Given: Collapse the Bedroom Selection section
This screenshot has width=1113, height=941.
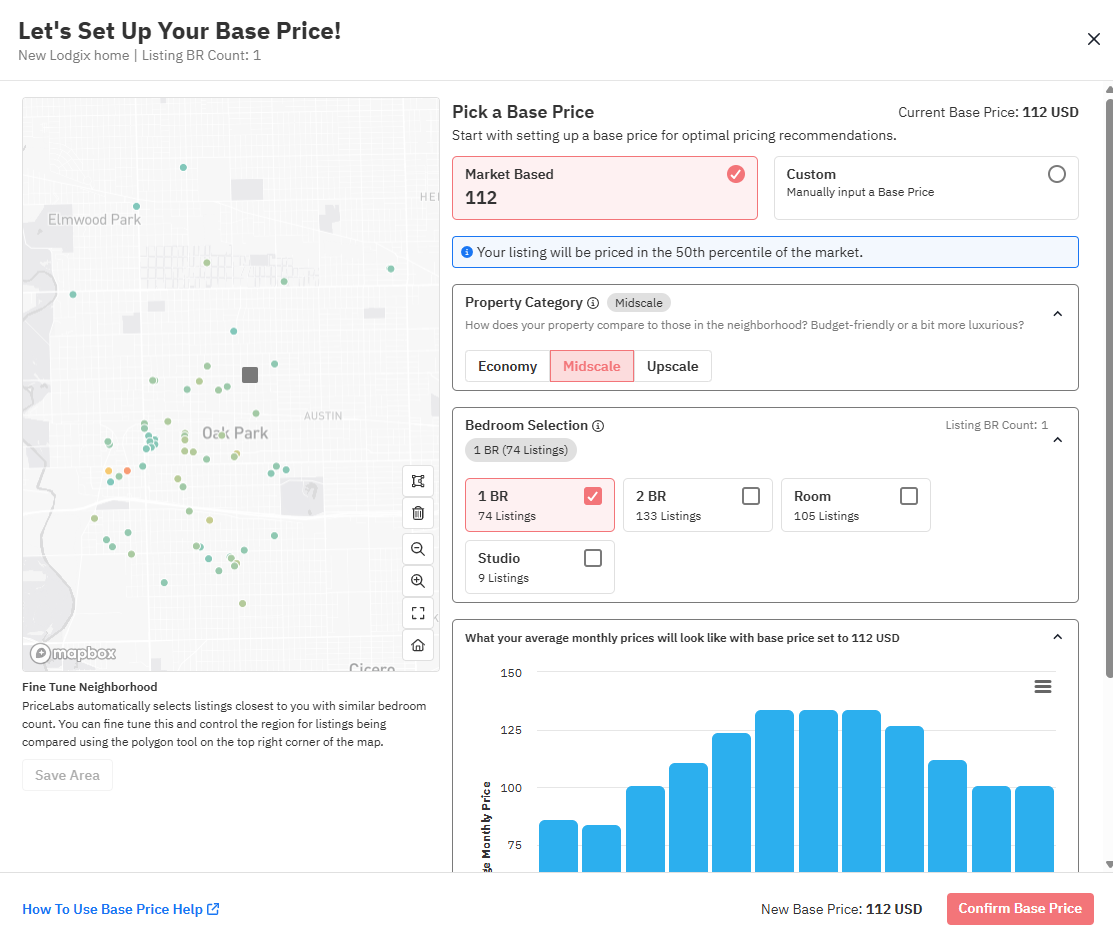Looking at the screenshot, I should (1058, 439).
